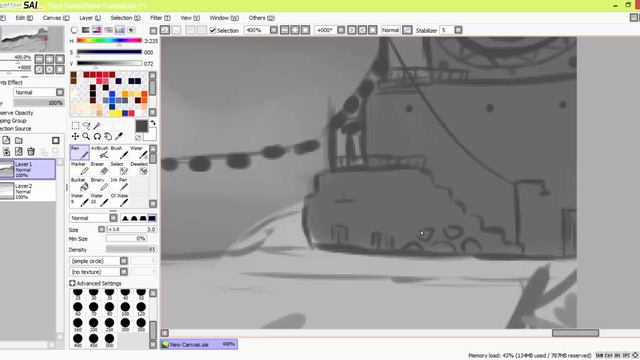640x360 pixels.
Task: Zoom in with toolbar plus button
Action: tap(295, 30)
